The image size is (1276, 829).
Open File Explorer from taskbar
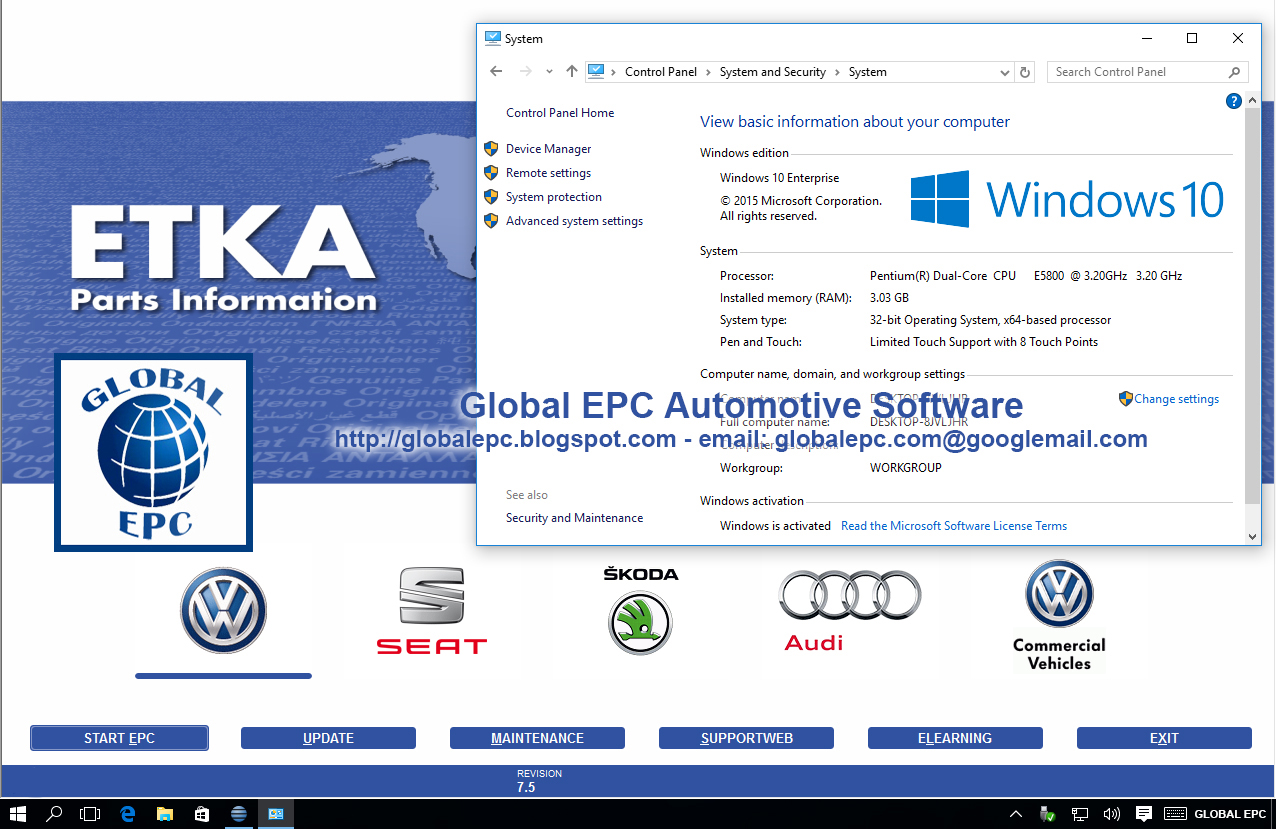click(165, 814)
